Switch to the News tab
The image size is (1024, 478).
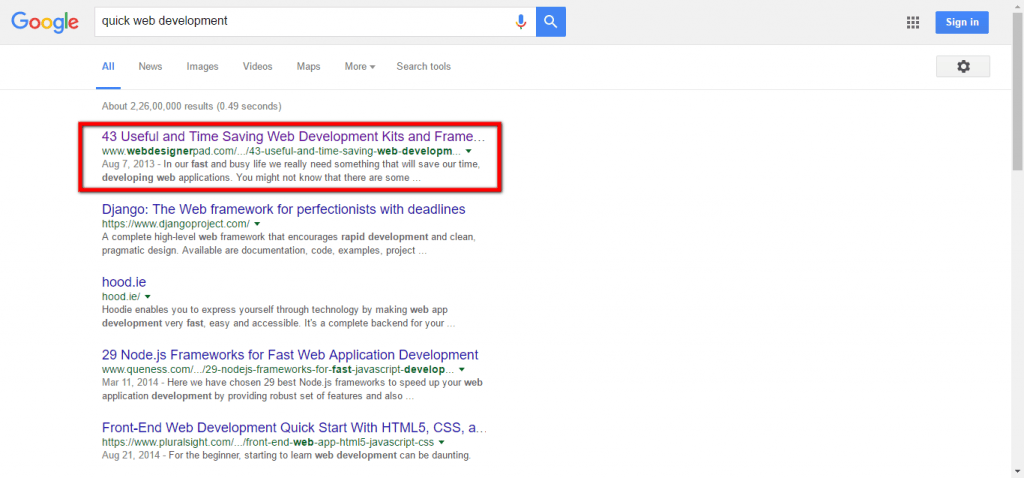[x=150, y=67]
